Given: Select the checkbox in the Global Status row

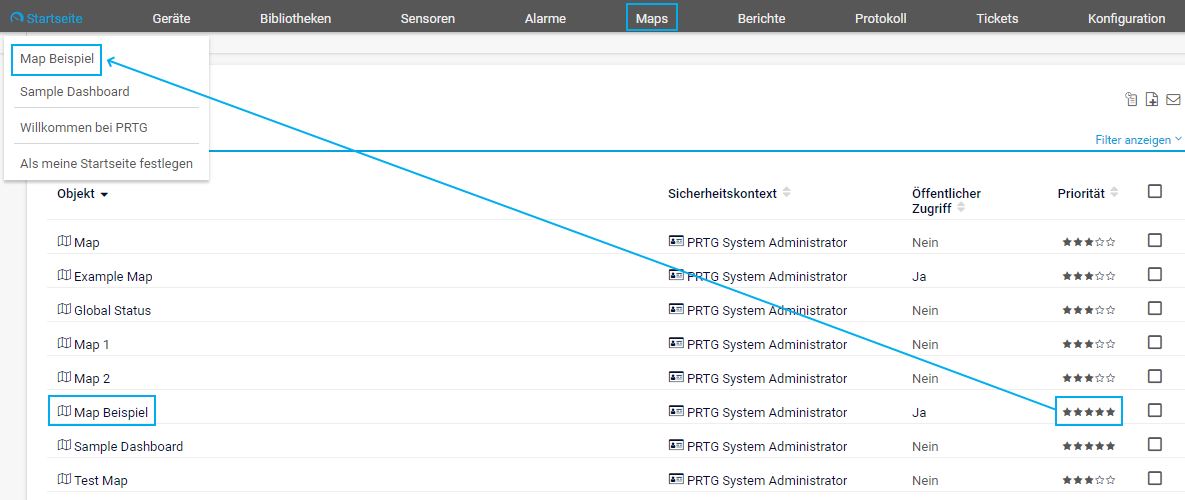Looking at the screenshot, I should point(1155,308).
